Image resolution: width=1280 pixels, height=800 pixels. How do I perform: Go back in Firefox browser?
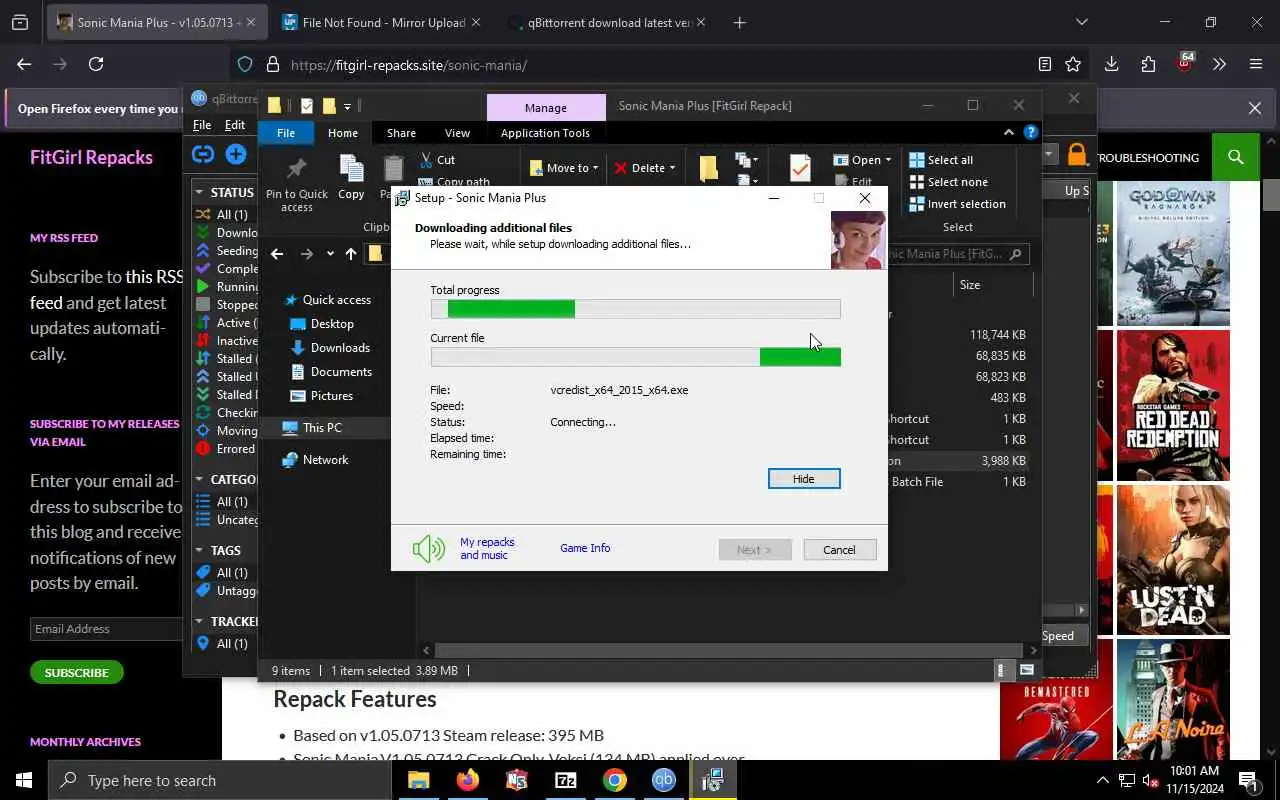click(24, 64)
